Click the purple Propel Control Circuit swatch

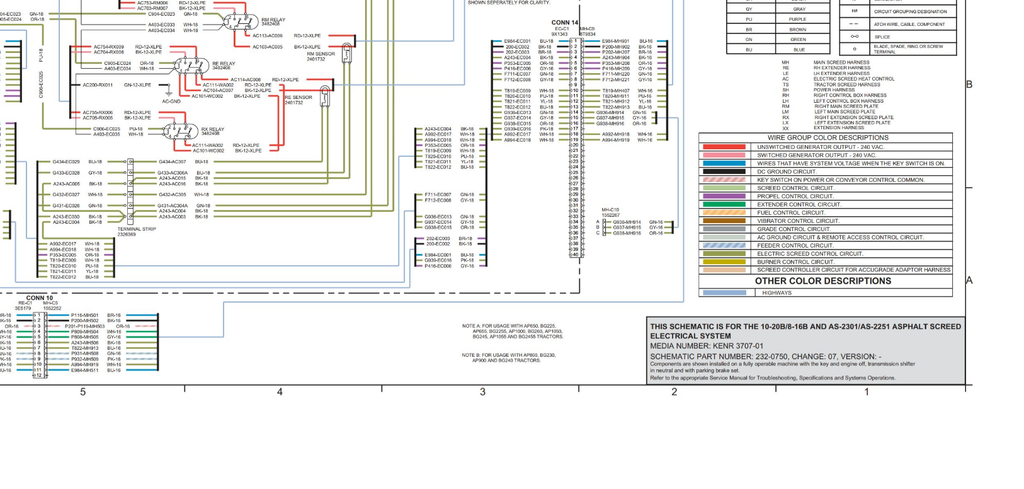[x=724, y=197]
